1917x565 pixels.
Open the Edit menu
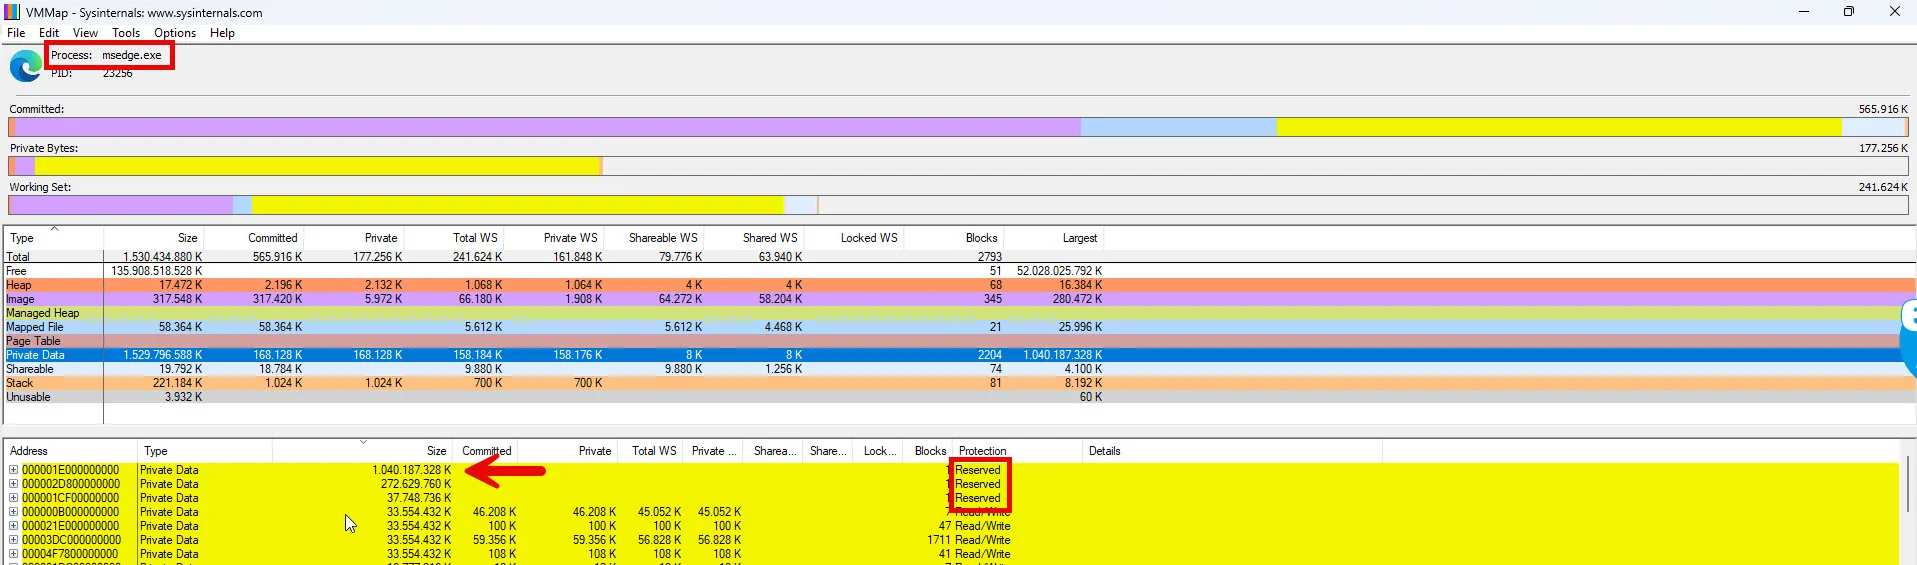click(x=49, y=33)
